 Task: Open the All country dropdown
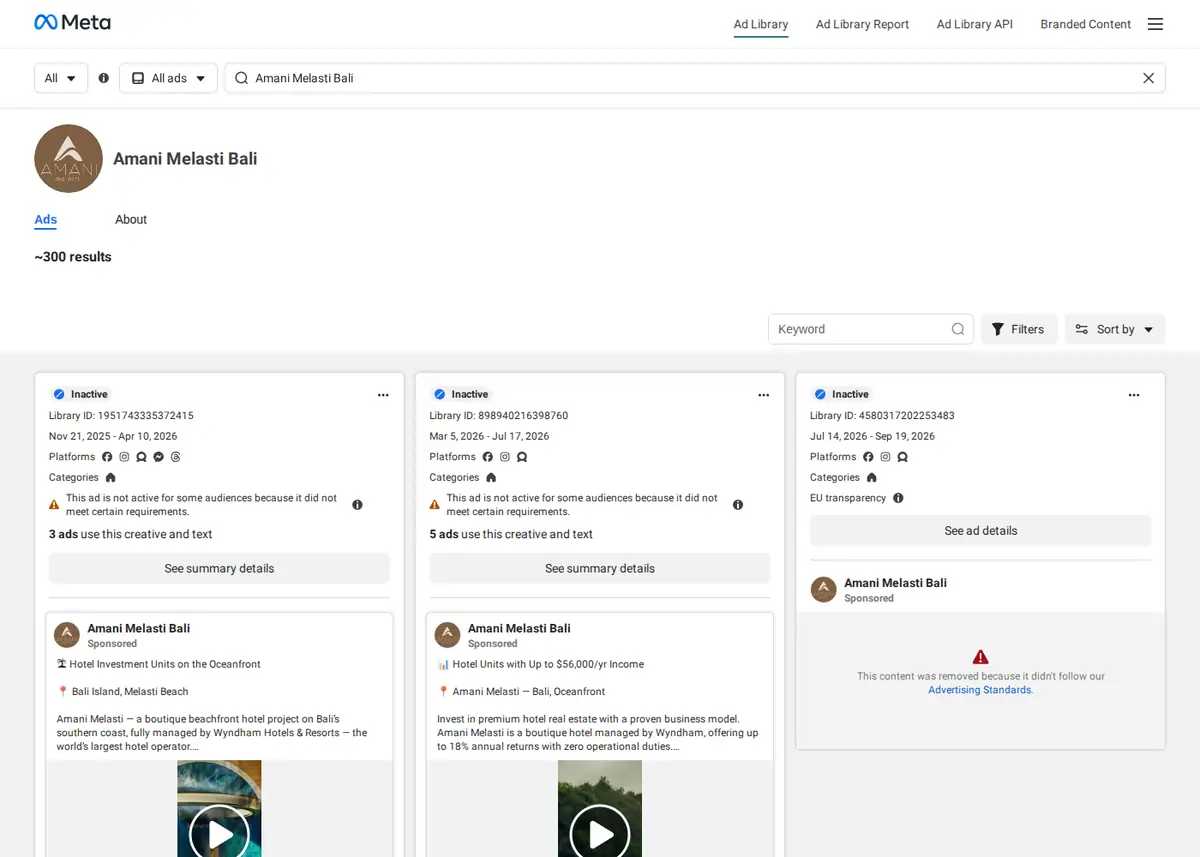[x=61, y=78]
